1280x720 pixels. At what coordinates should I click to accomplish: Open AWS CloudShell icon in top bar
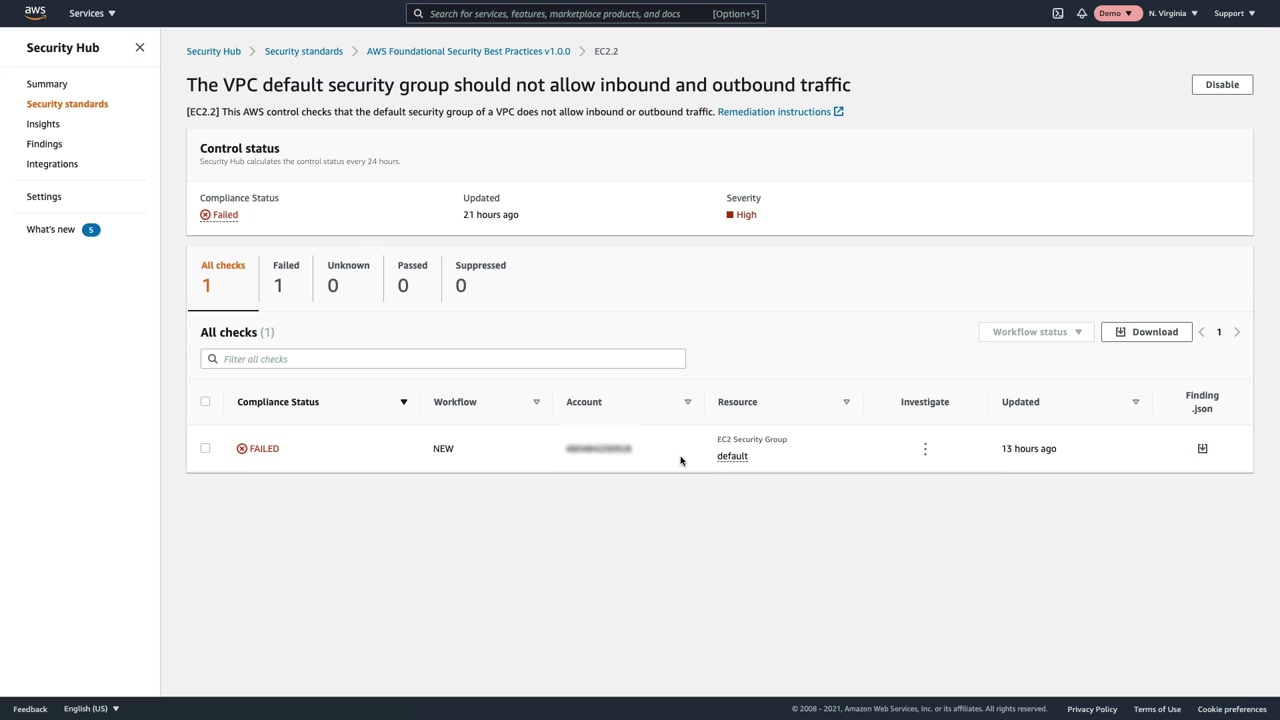(1057, 14)
